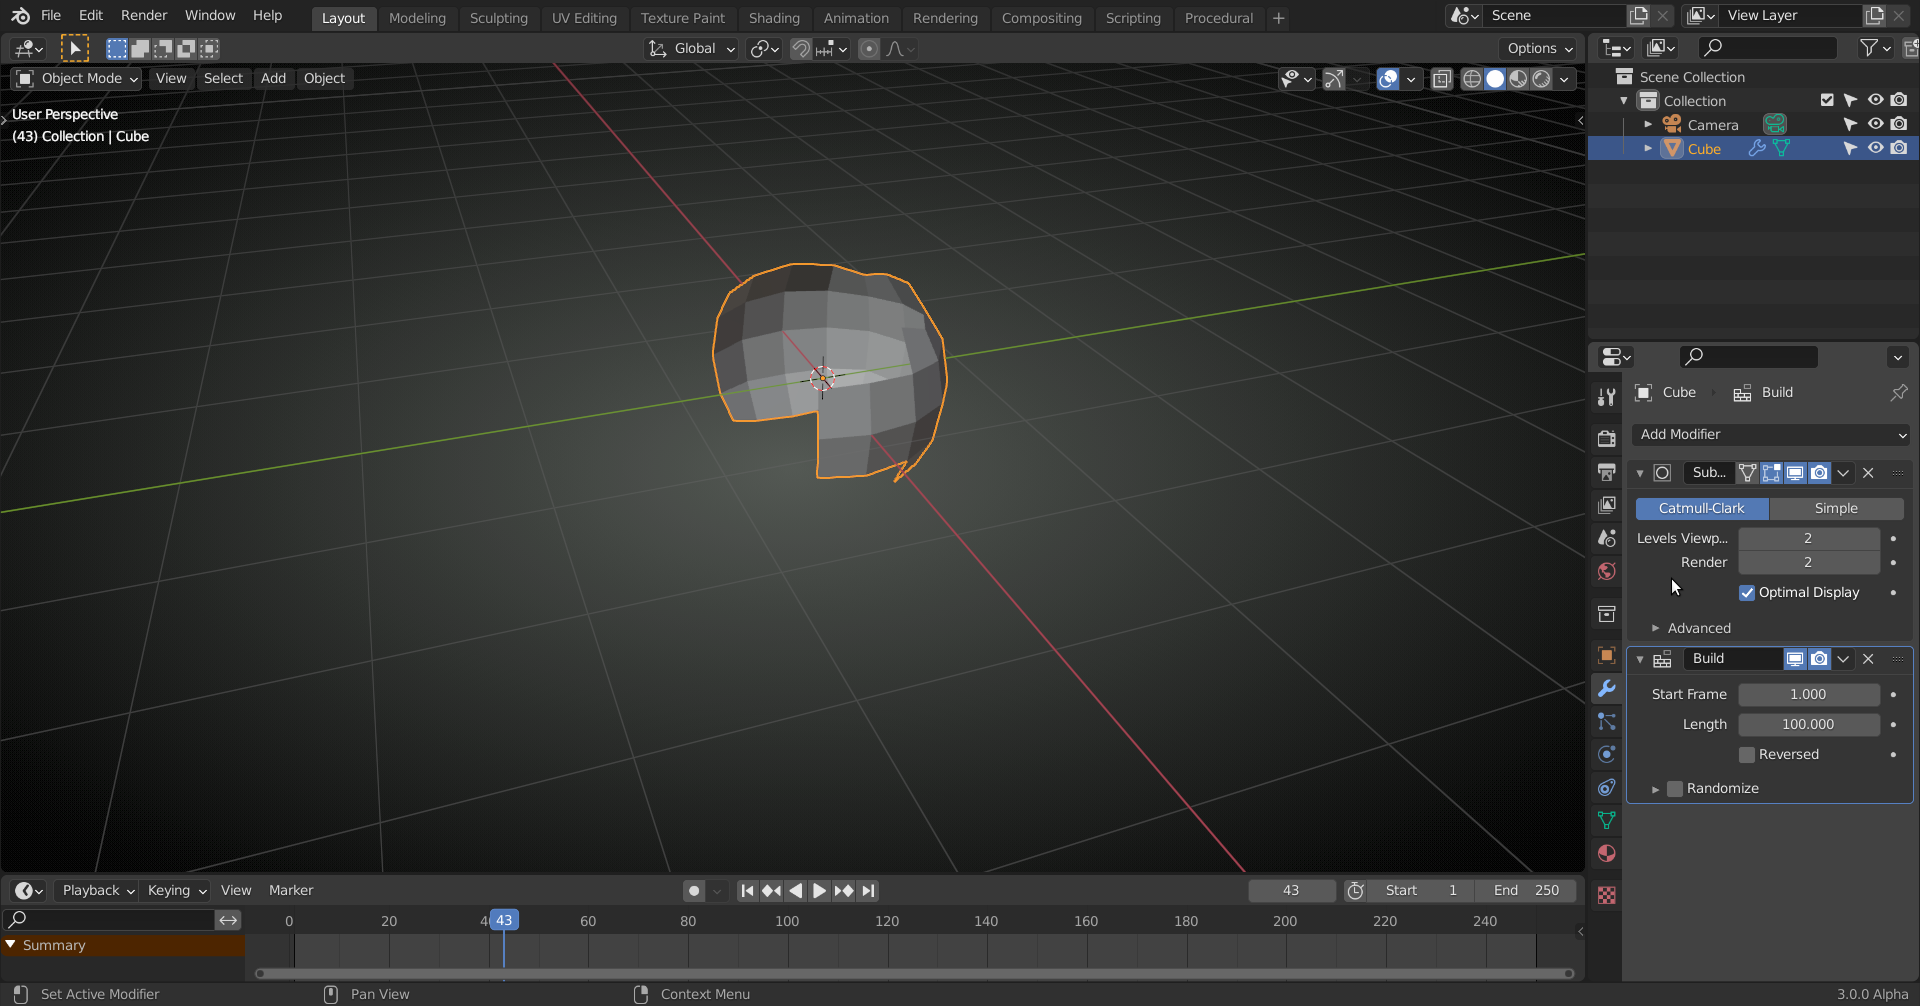Screen dimensions: 1920x1006
Task: Click the Start Frame value field
Action: (1809, 695)
